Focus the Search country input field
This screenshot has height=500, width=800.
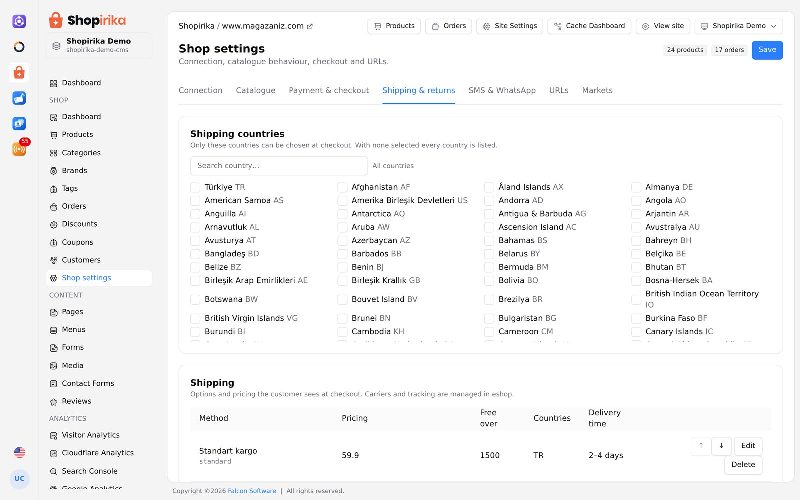pos(279,166)
